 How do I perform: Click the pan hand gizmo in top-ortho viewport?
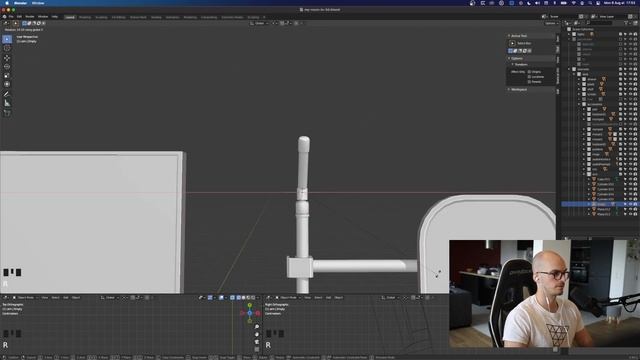point(257,334)
